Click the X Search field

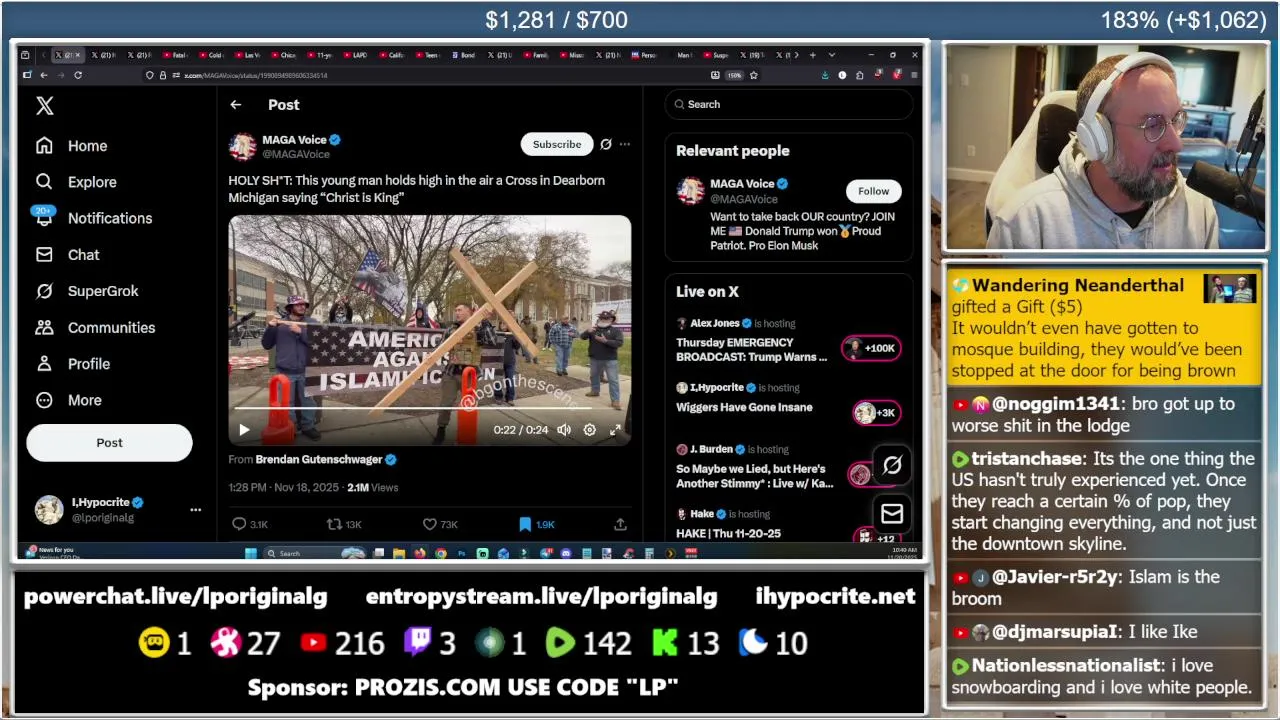789,104
